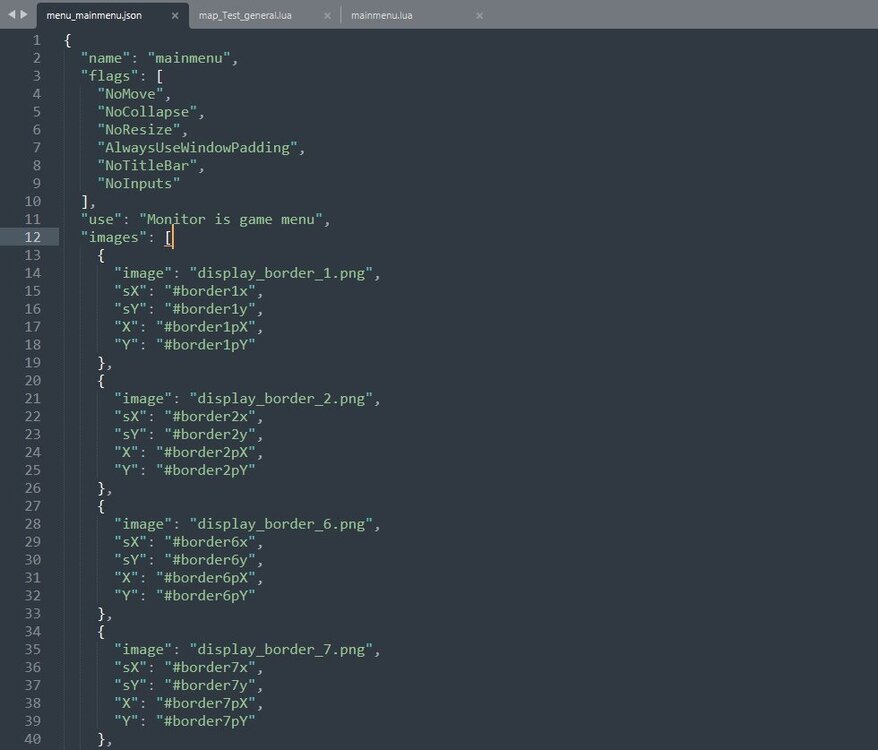The image size is (878, 750).
Task: Place cursor on "NoCollapse" flag text
Action: [x=150, y=112]
